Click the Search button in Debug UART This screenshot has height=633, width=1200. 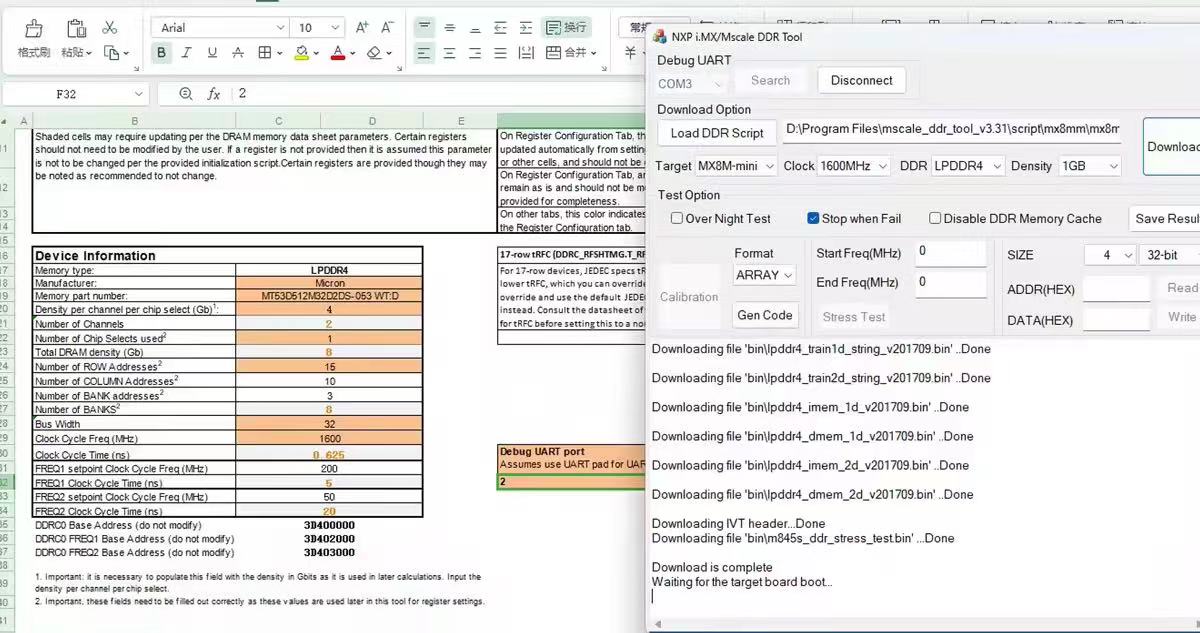pyautogui.click(x=770, y=81)
